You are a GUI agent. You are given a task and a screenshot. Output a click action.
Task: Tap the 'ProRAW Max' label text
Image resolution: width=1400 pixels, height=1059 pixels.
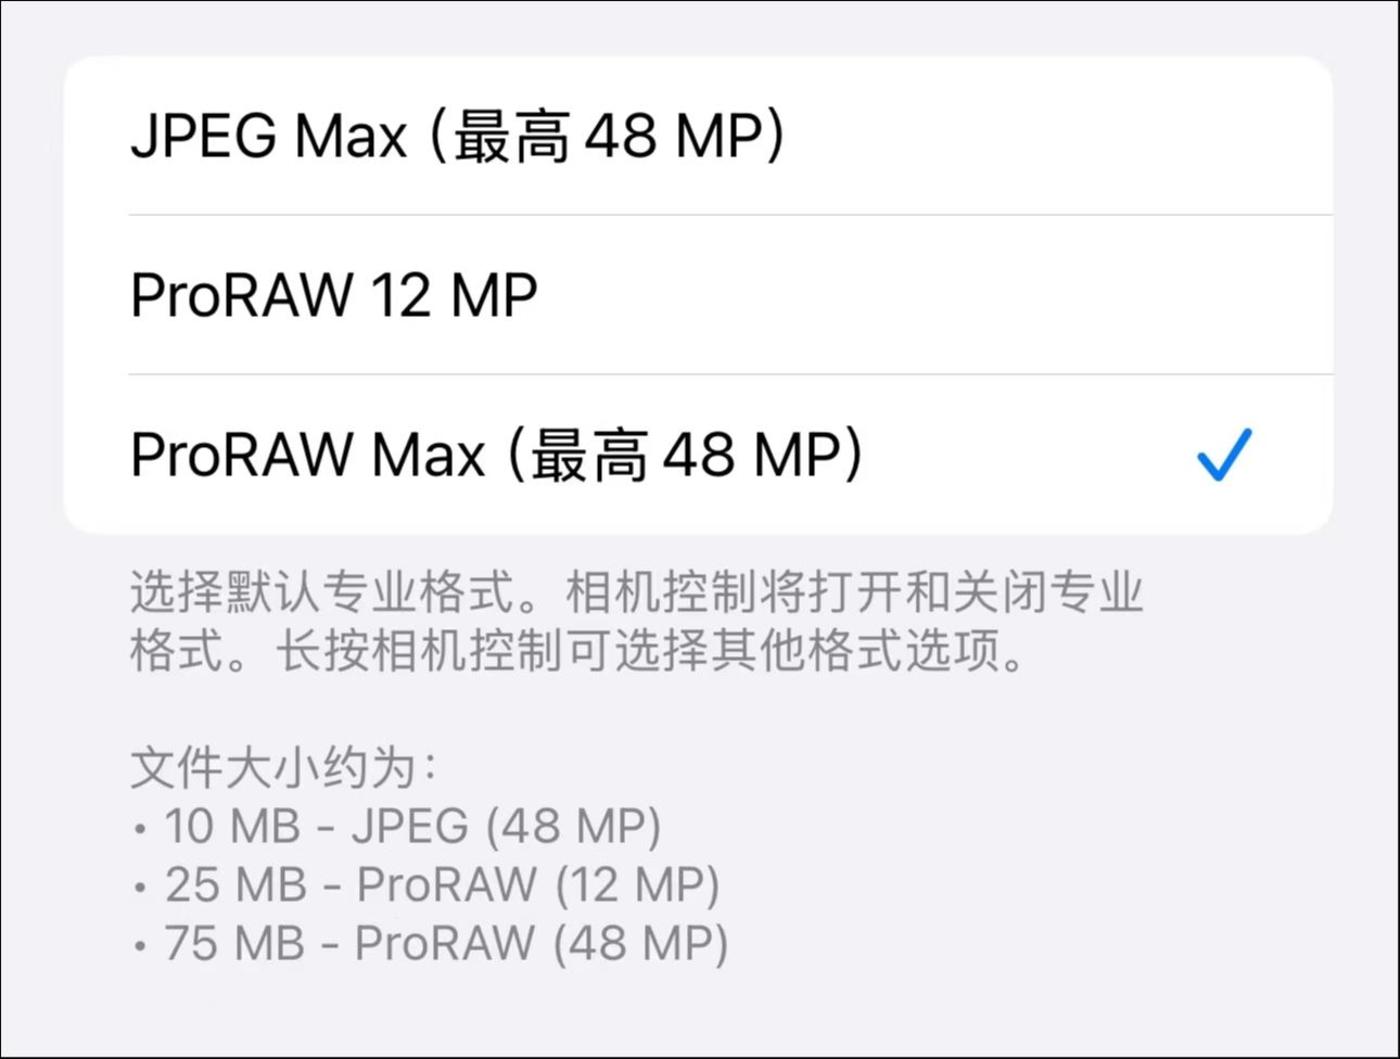pyautogui.click(x=308, y=454)
